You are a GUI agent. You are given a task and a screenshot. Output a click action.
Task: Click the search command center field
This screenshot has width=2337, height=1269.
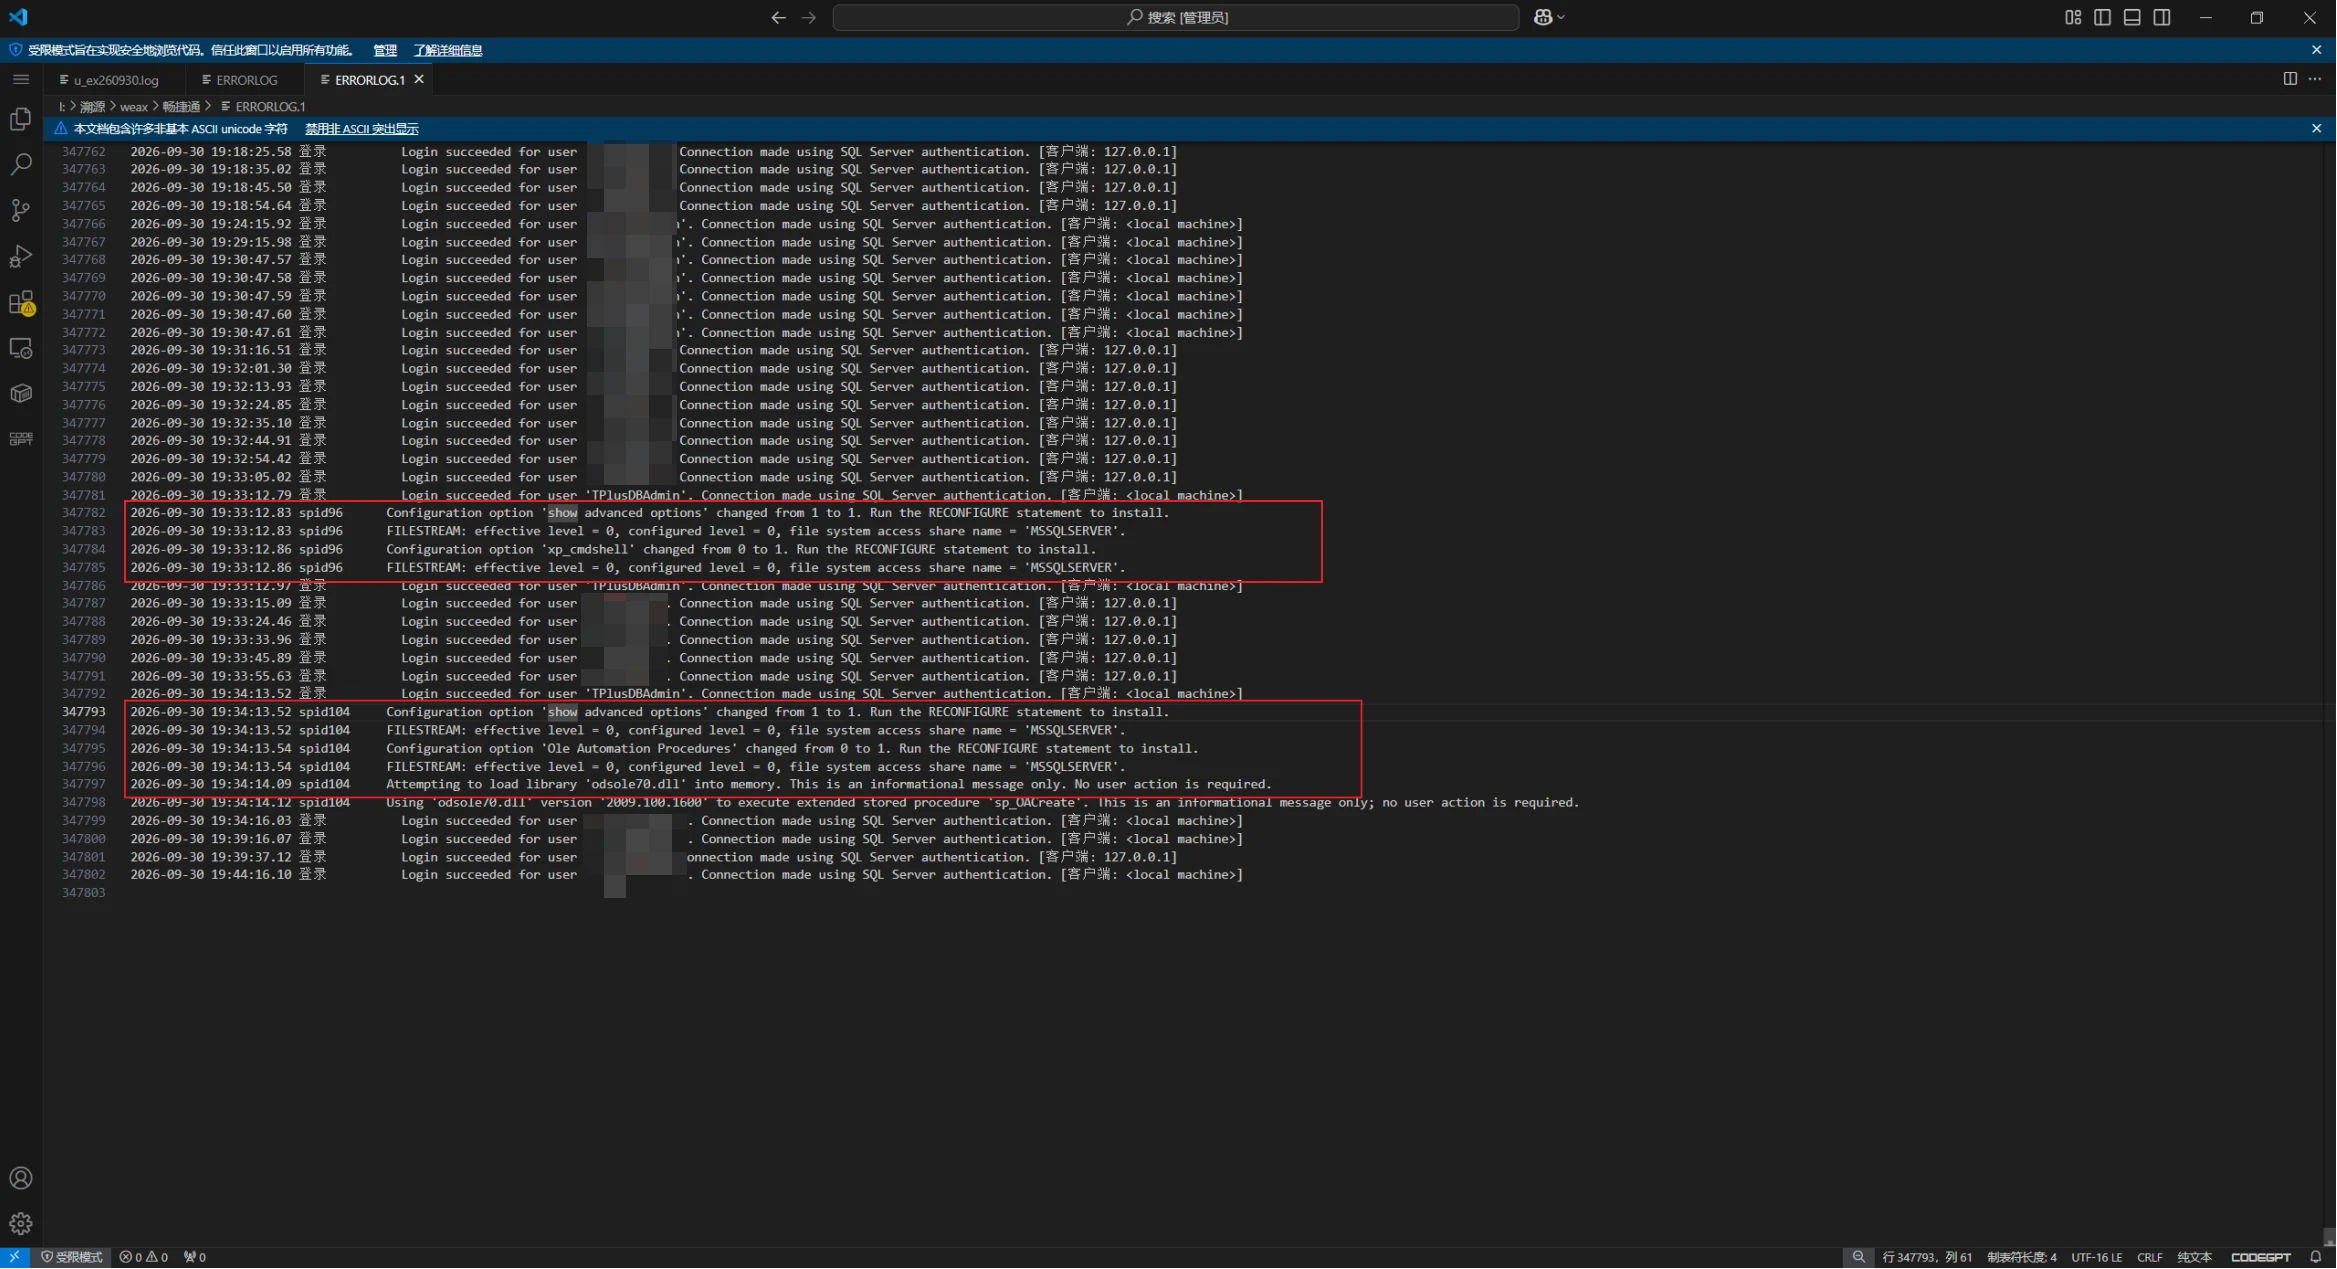click(1176, 17)
